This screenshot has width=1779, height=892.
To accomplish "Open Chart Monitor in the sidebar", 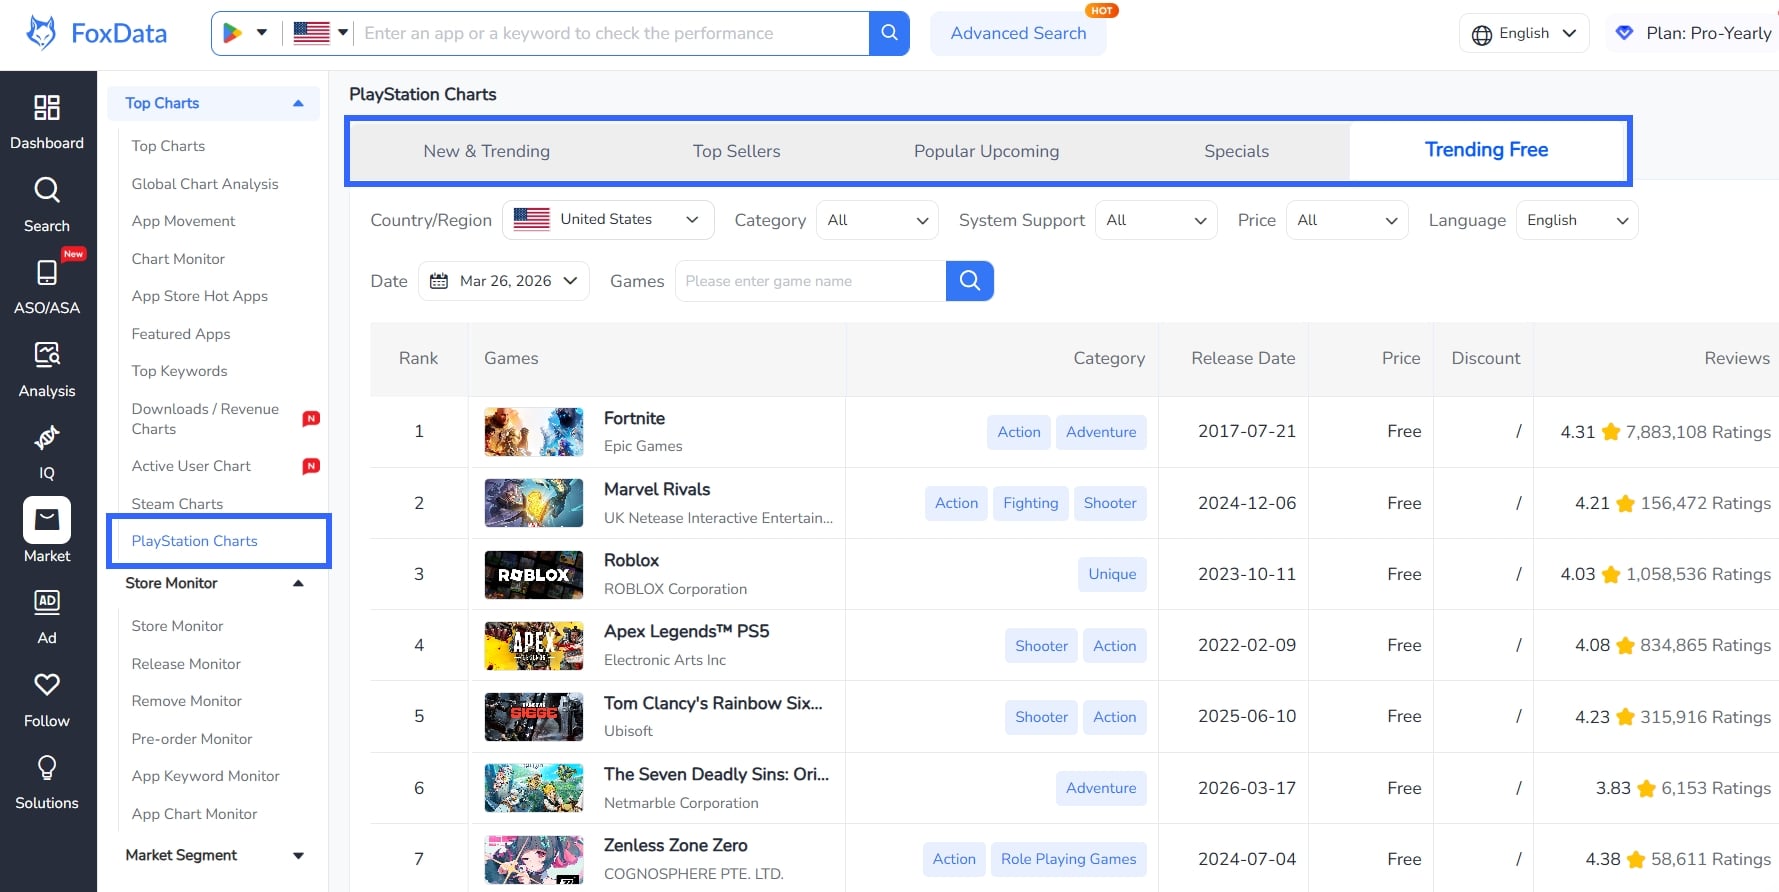I will click(x=178, y=259).
